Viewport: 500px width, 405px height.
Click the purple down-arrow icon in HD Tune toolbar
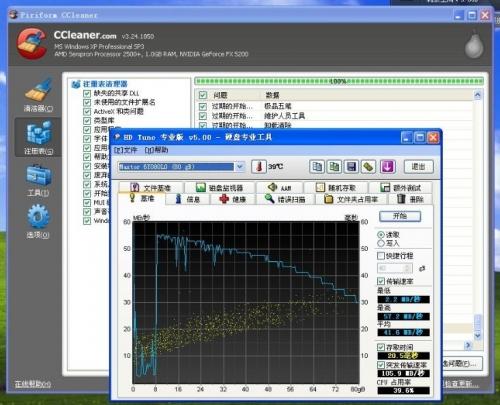[387, 166]
